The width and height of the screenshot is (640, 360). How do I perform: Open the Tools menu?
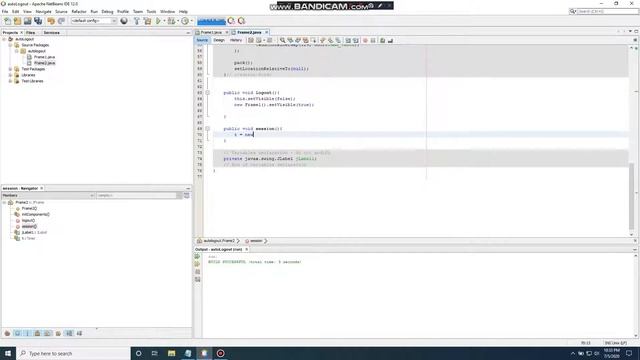[151, 11]
